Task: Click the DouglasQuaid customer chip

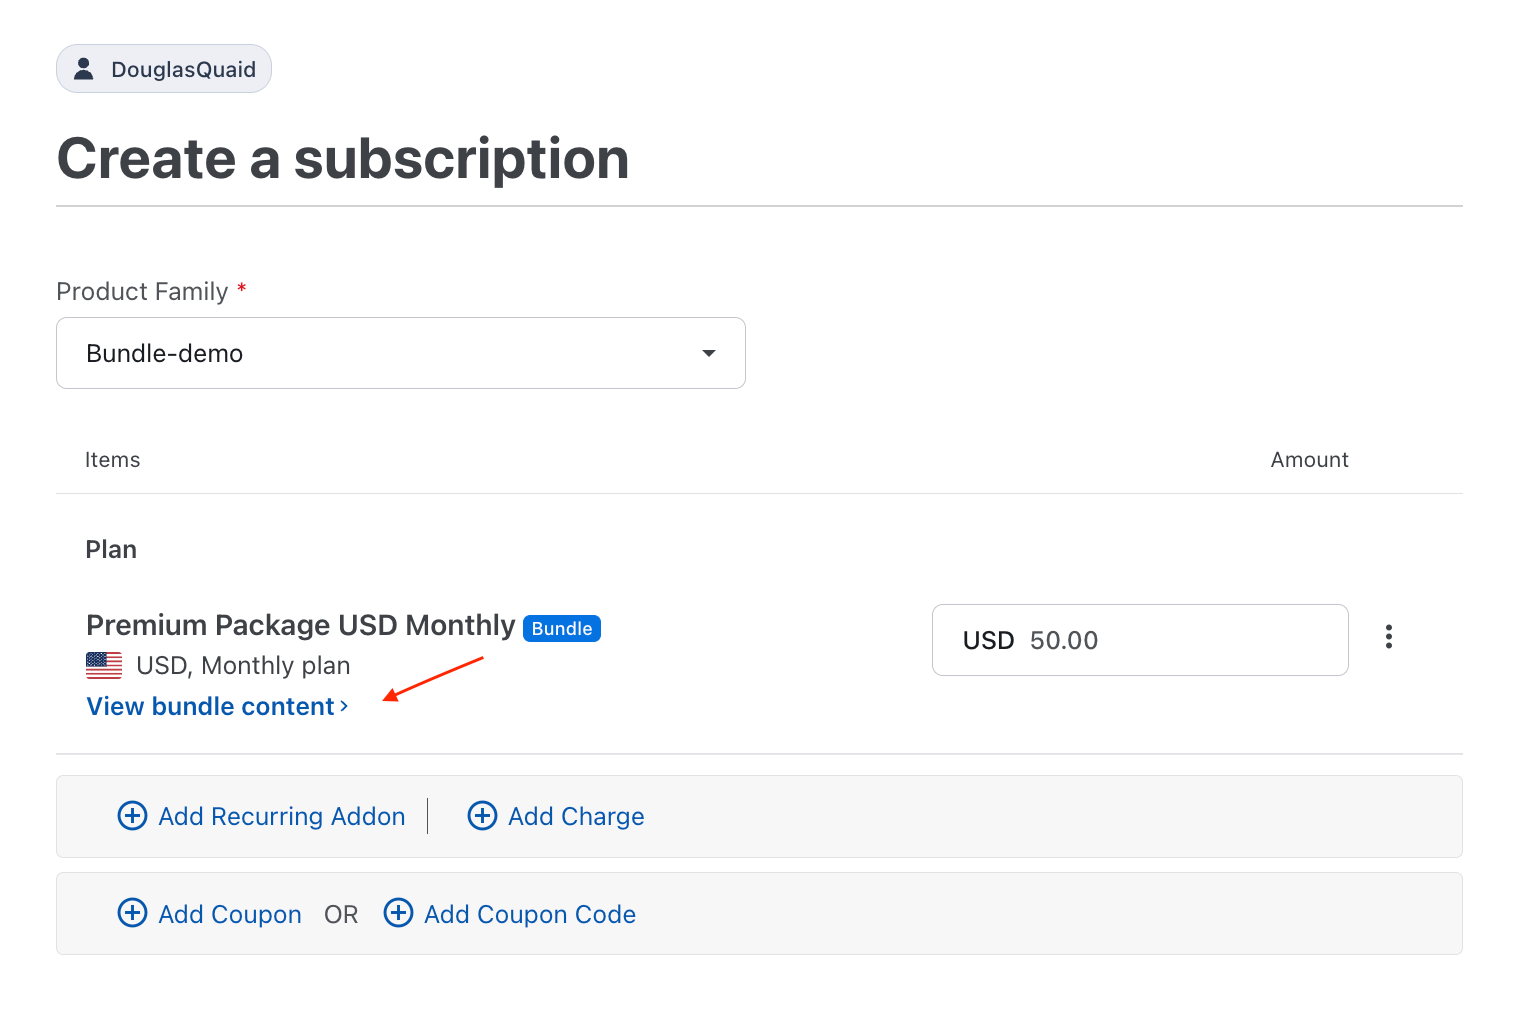Action: 164,69
